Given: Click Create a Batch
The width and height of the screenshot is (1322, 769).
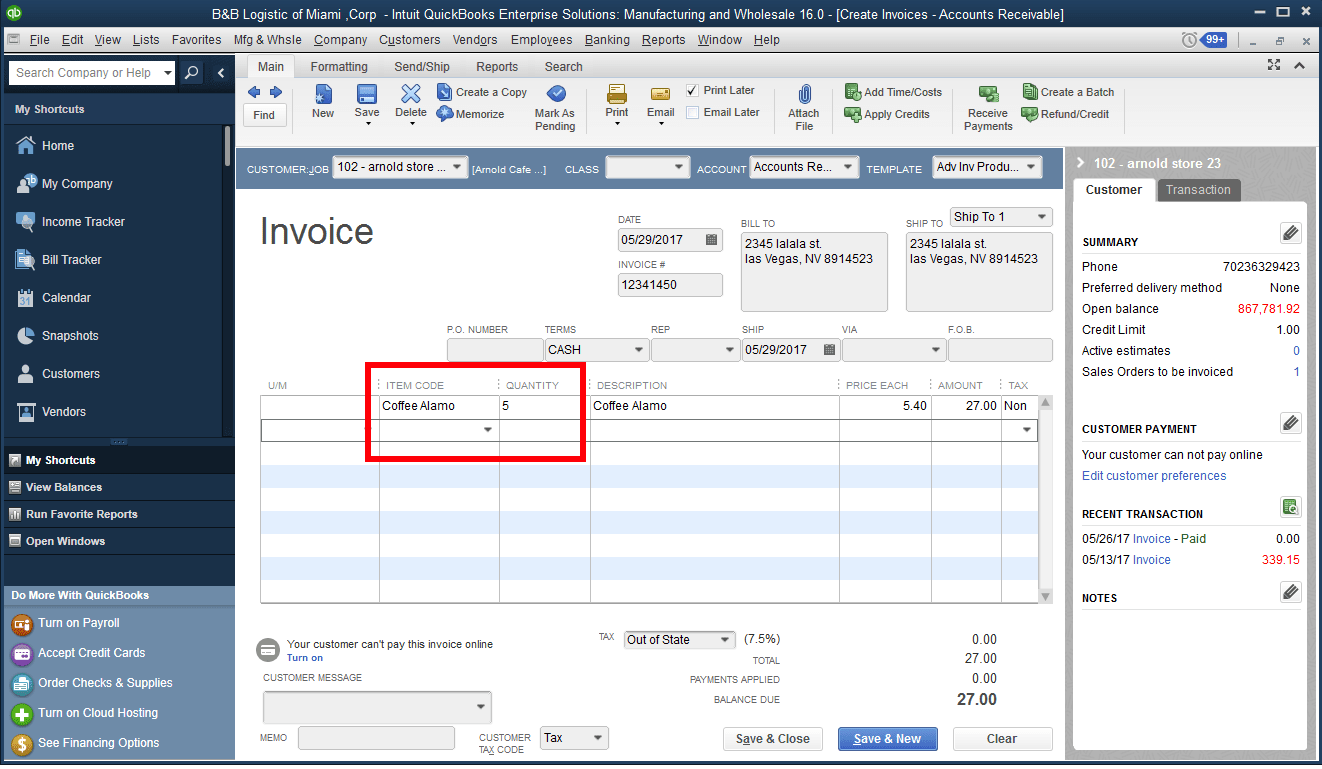Looking at the screenshot, I should pos(1068,92).
